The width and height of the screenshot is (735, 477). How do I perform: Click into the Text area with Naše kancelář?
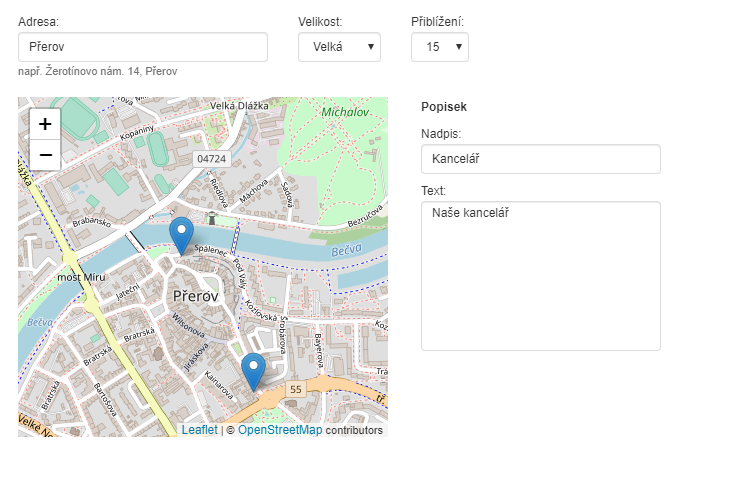pyautogui.click(x=540, y=275)
